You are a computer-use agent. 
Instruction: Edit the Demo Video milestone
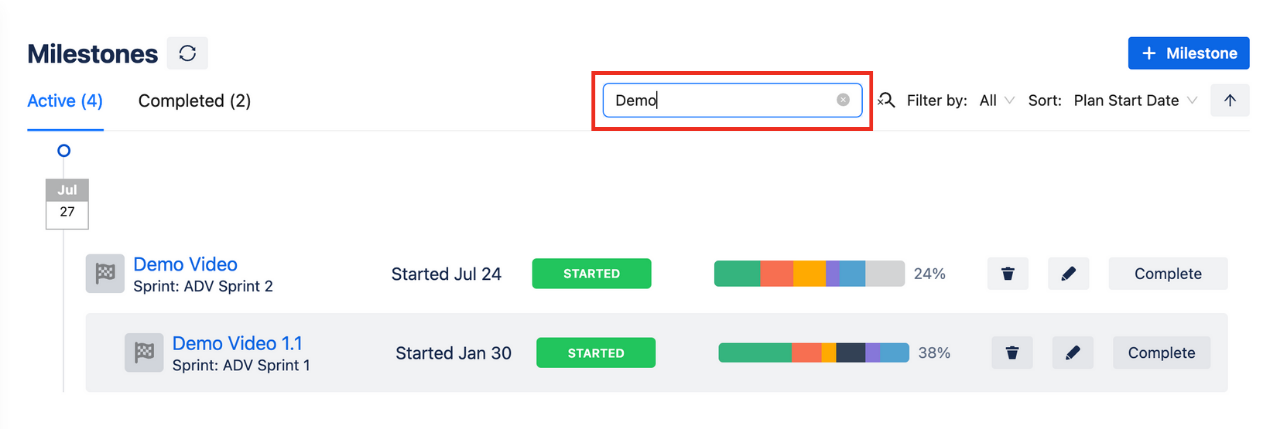pyautogui.click(x=1068, y=274)
